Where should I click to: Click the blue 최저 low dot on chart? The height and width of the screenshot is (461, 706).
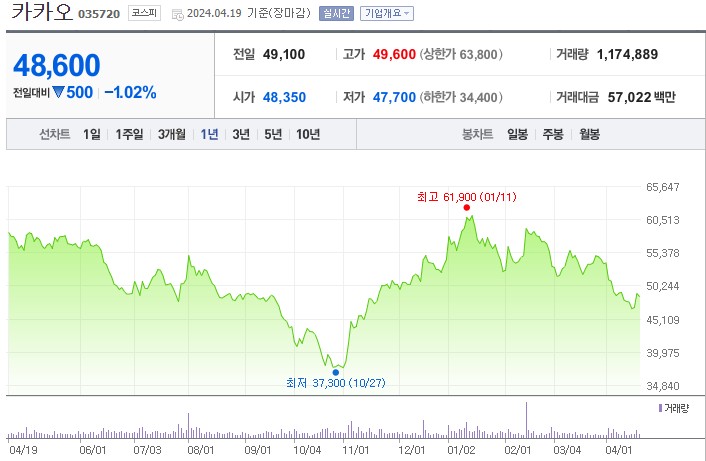pos(335,372)
